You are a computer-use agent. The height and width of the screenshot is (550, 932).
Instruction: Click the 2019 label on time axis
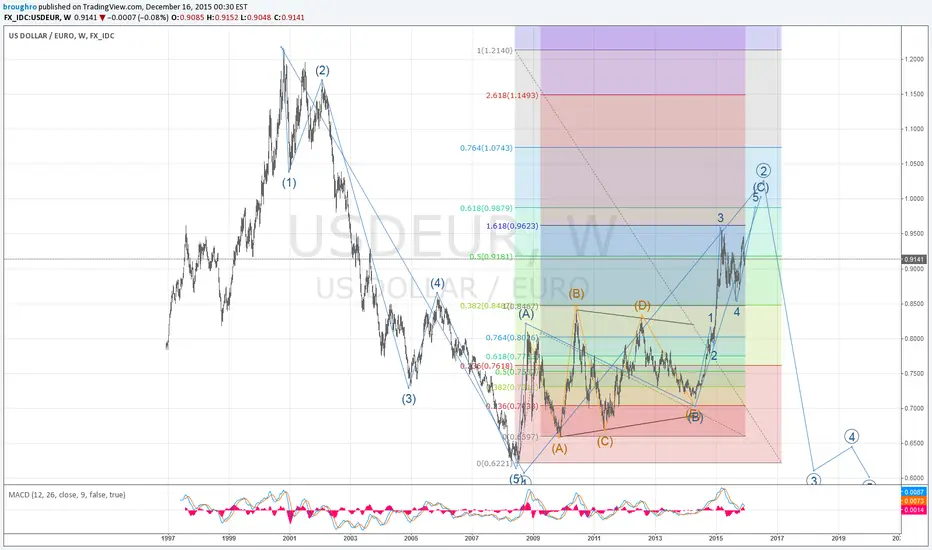click(837, 538)
